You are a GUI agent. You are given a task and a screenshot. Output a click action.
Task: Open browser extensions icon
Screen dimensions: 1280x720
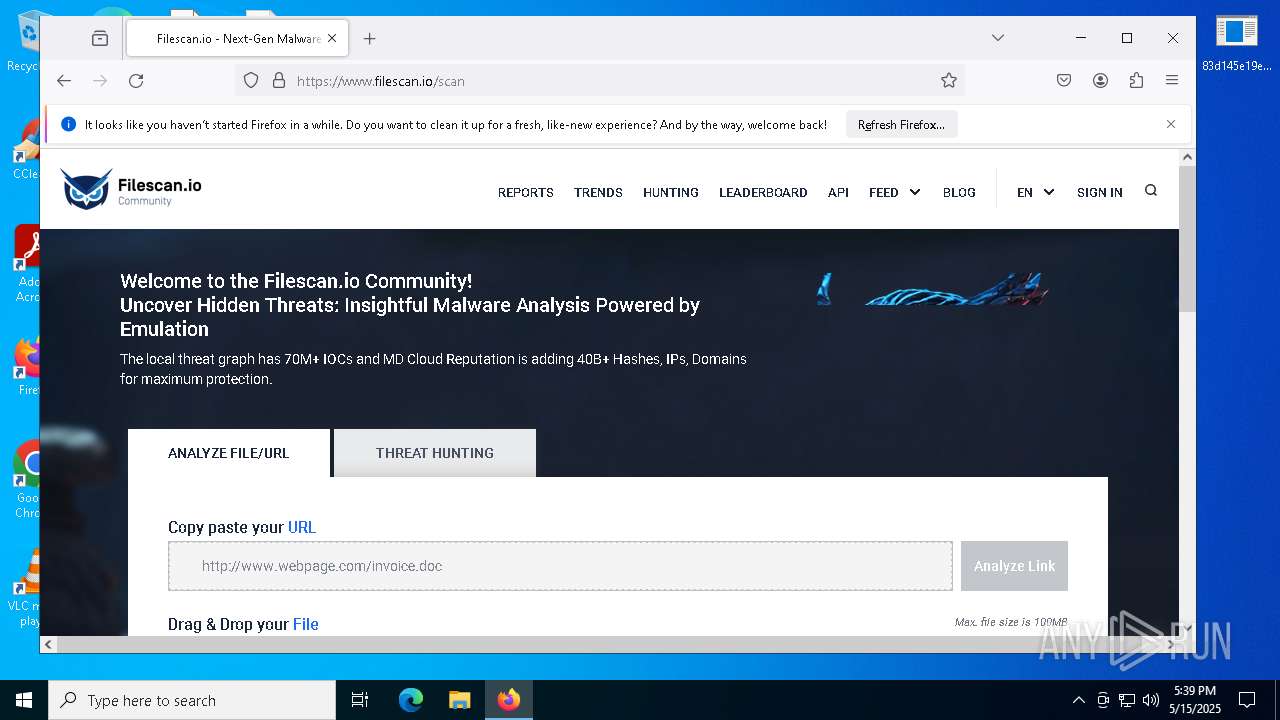coord(1136,80)
